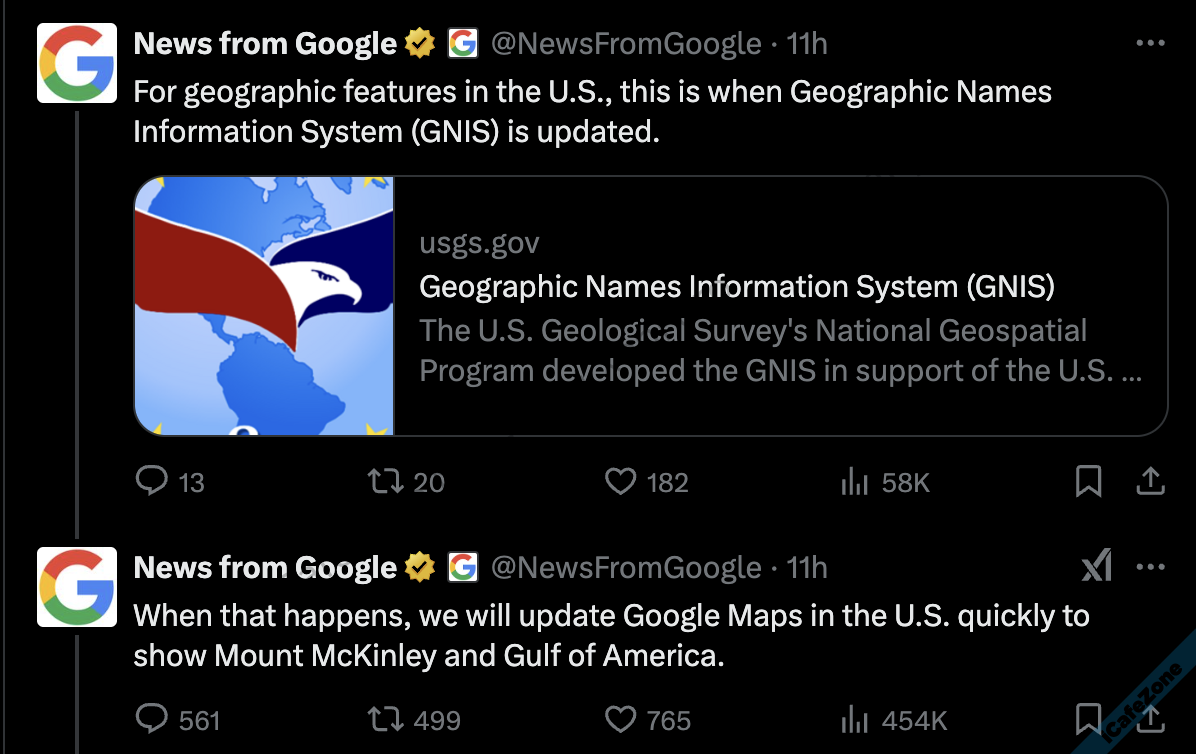View analytics showing 58K views

click(x=855, y=482)
